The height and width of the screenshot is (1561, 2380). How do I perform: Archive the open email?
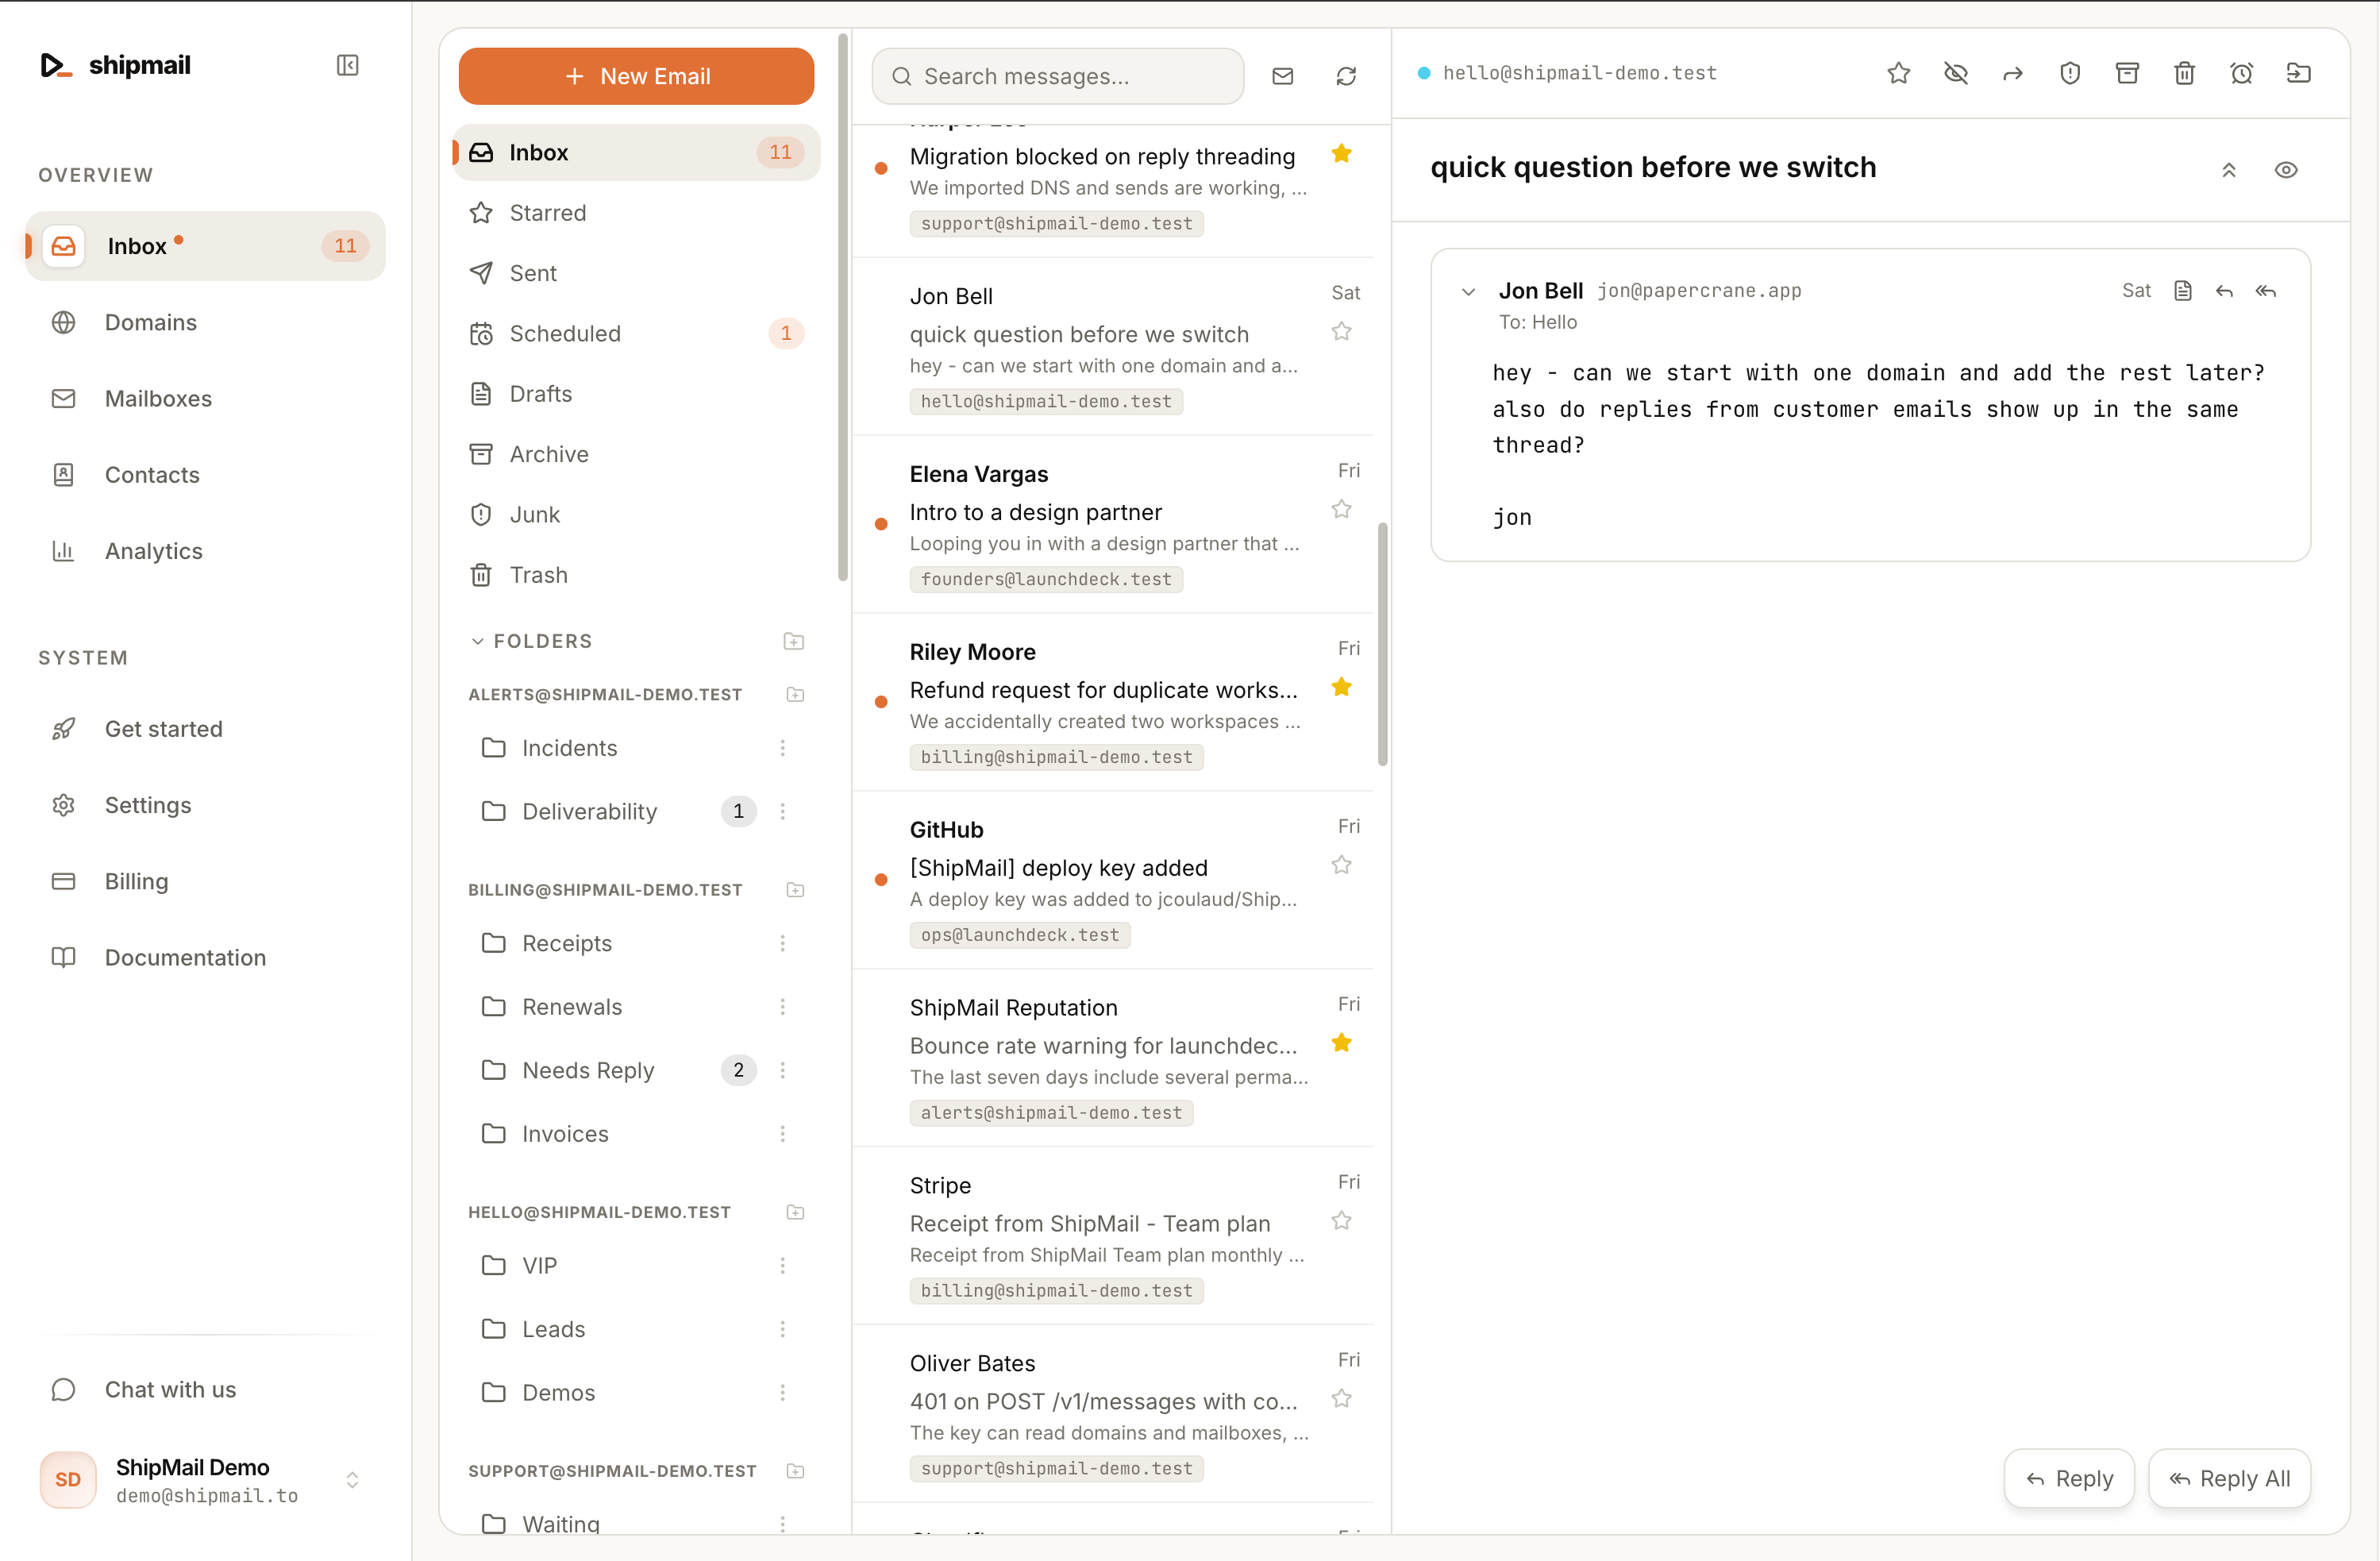pyautogui.click(x=2127, y=73)
